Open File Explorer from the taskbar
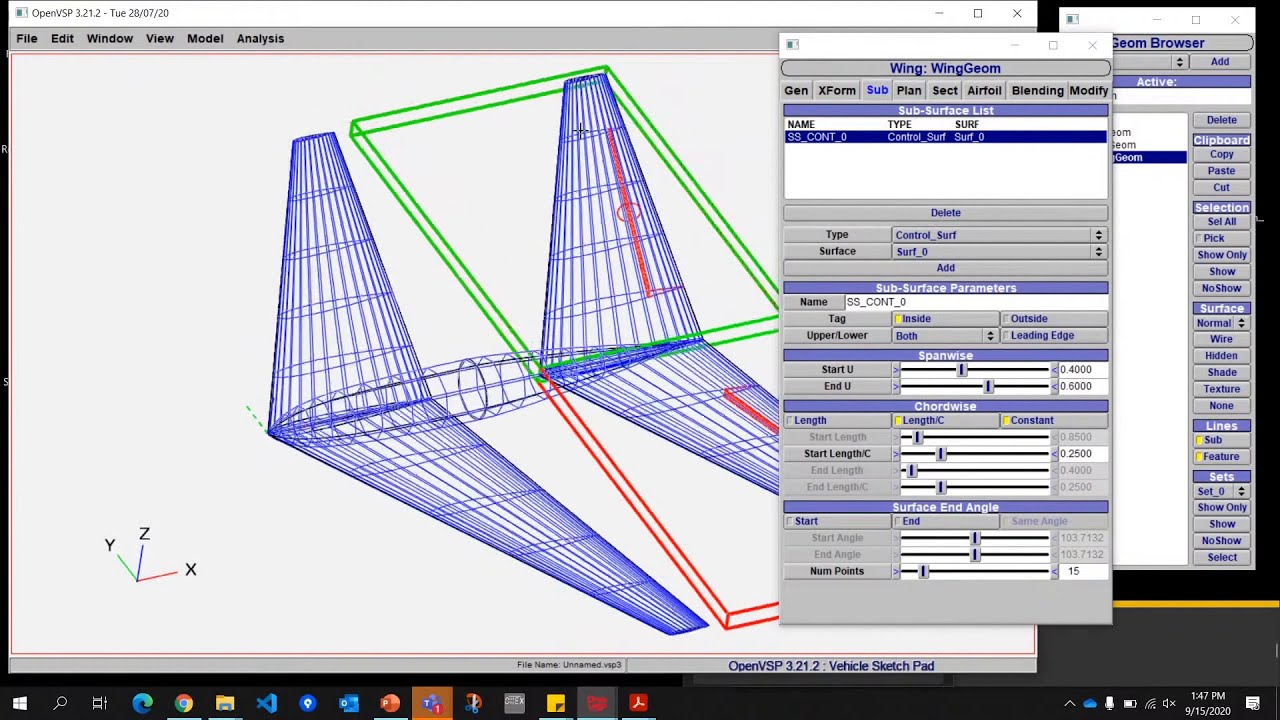This screenshot has height=720, width=1280. click(x=225, y=703)
